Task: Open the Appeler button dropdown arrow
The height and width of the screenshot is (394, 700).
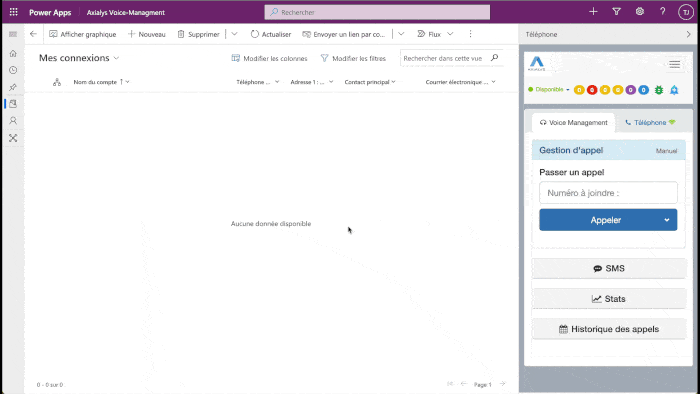Action: point(667,220)
